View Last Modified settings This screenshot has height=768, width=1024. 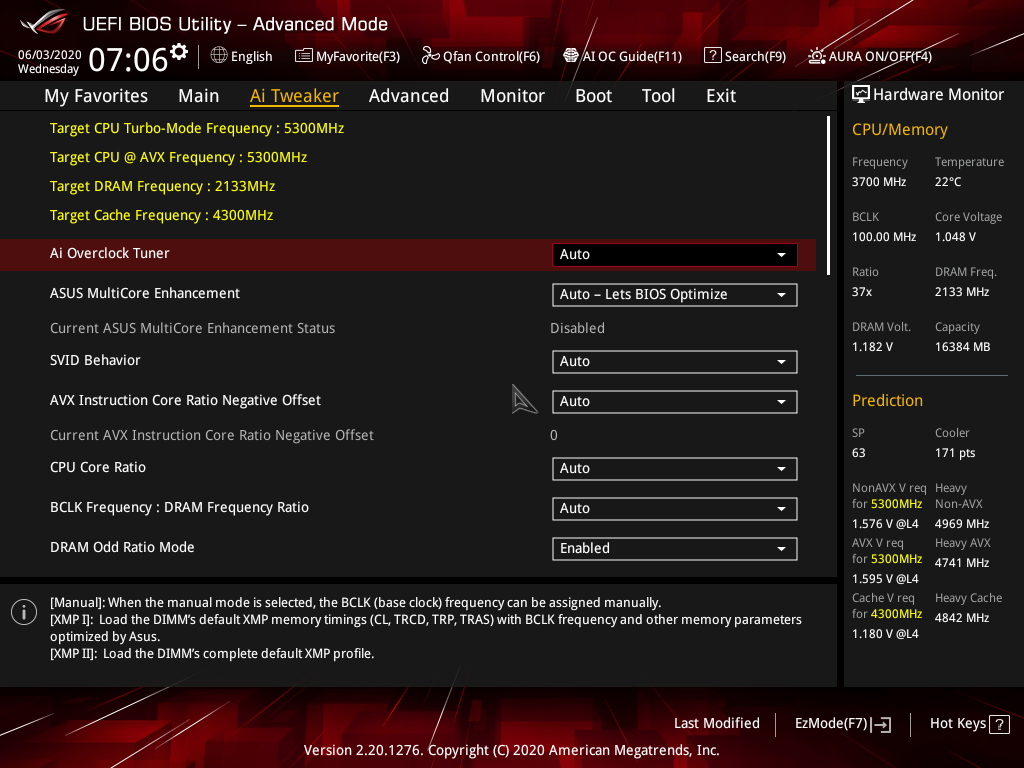[x=716, y=723]
